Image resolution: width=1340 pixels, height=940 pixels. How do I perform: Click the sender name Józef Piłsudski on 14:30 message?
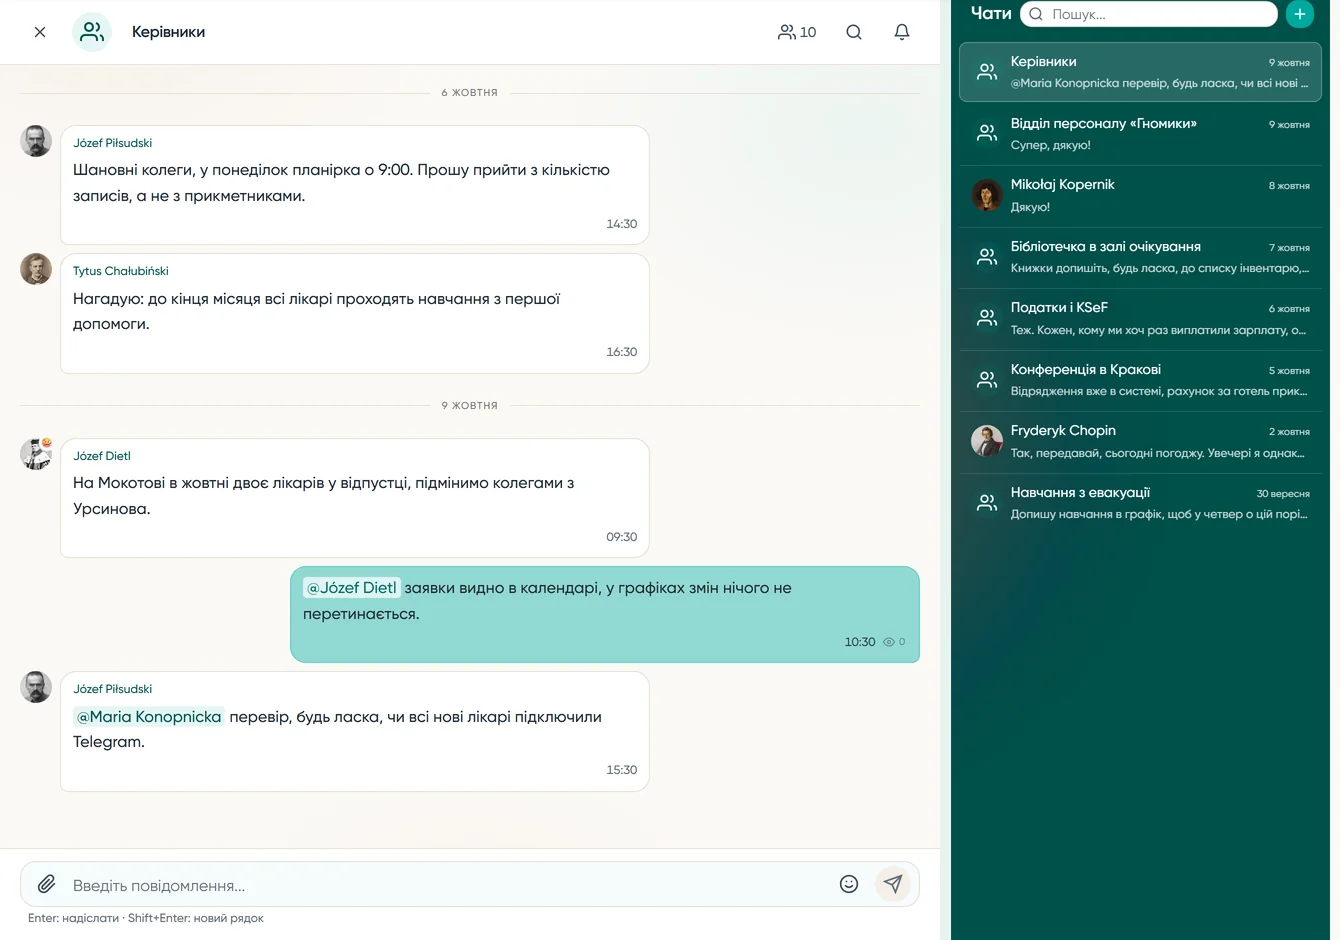pos(112,143)
